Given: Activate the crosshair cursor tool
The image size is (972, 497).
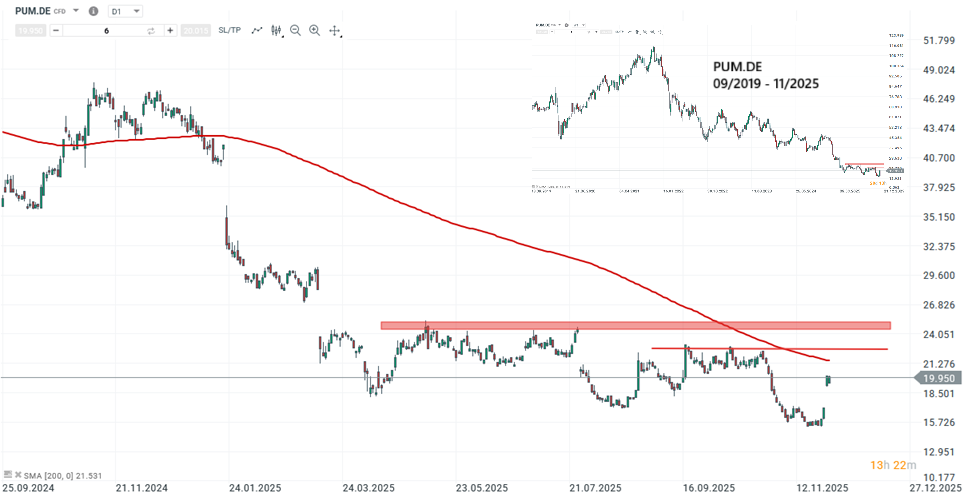Looking at the screenshot, I should coord(334,31).
